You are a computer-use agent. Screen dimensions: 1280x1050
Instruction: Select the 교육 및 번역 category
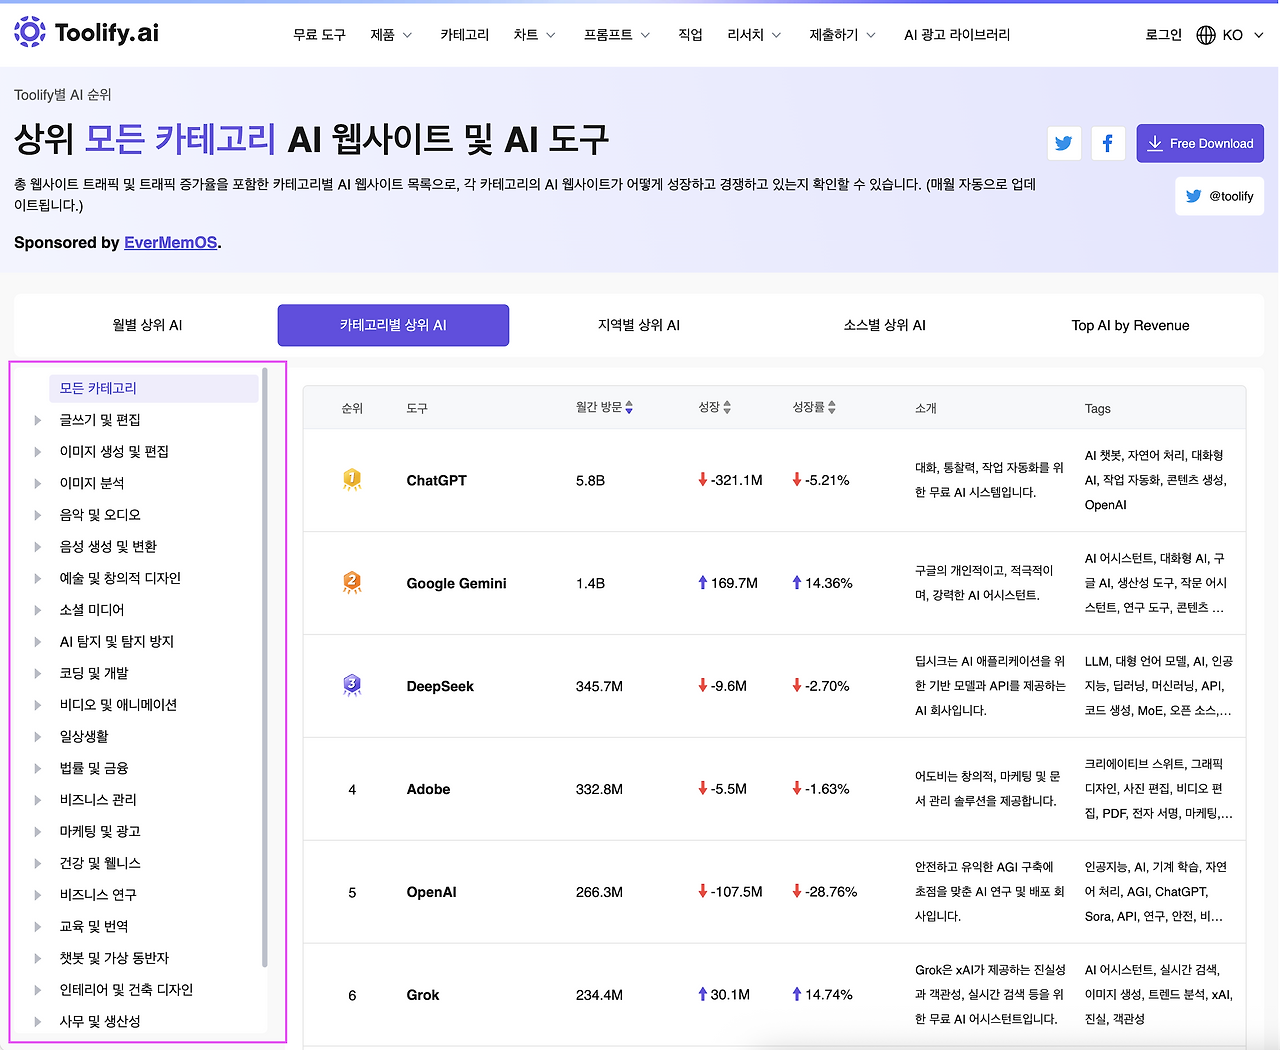(x=94, y=927)
